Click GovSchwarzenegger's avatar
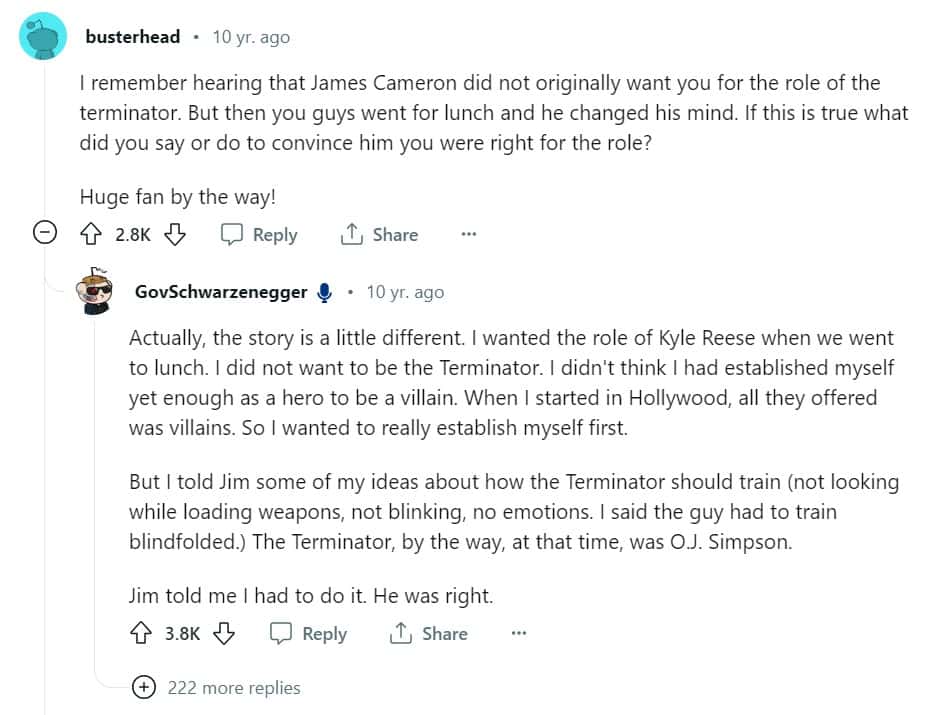 [x=95, y=291]
